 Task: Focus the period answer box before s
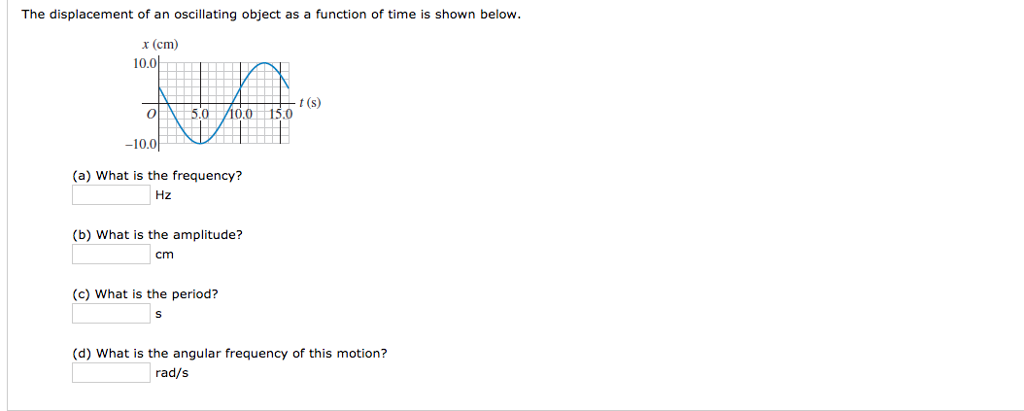coord(111,313)
